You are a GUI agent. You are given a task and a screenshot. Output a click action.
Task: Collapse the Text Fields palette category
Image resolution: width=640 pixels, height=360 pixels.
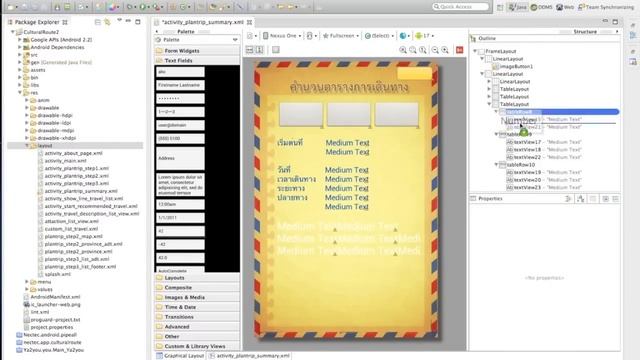click(198, 60)
